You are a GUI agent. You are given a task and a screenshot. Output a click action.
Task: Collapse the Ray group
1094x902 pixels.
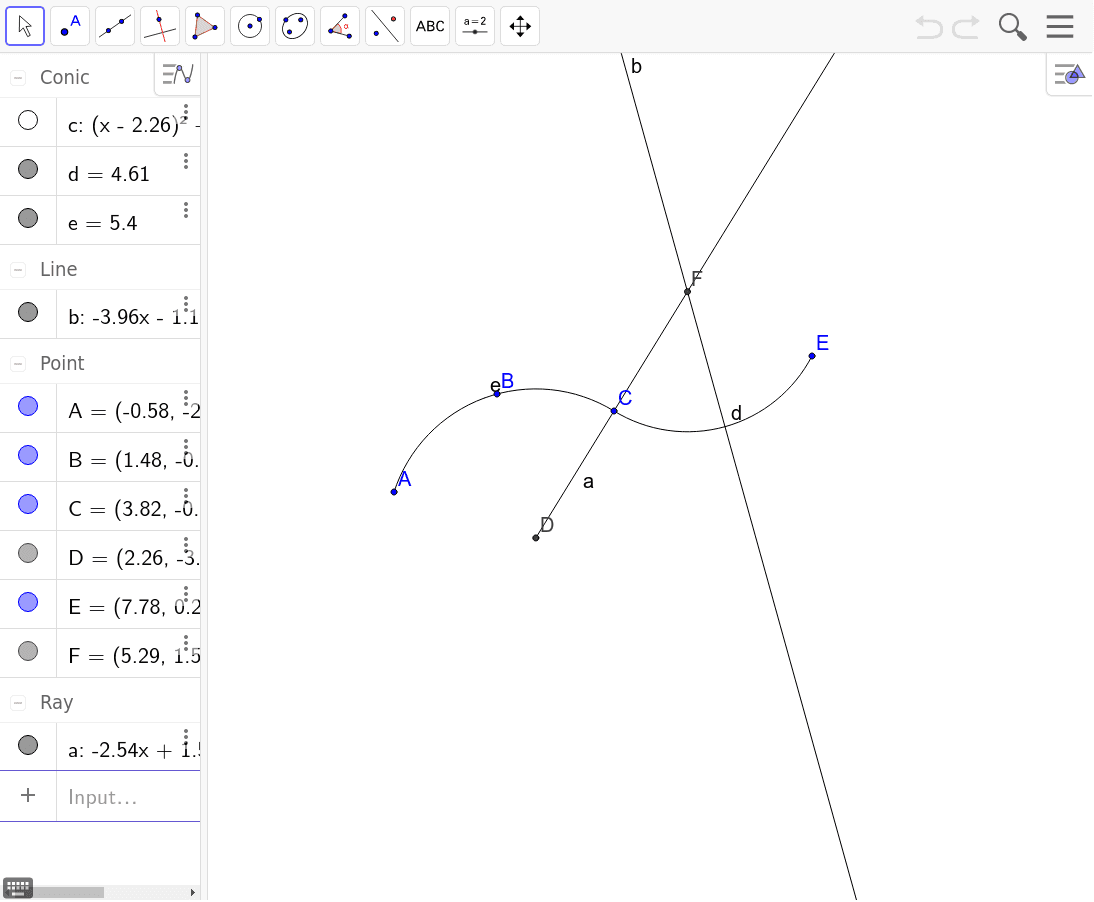[x=19, y=702]
